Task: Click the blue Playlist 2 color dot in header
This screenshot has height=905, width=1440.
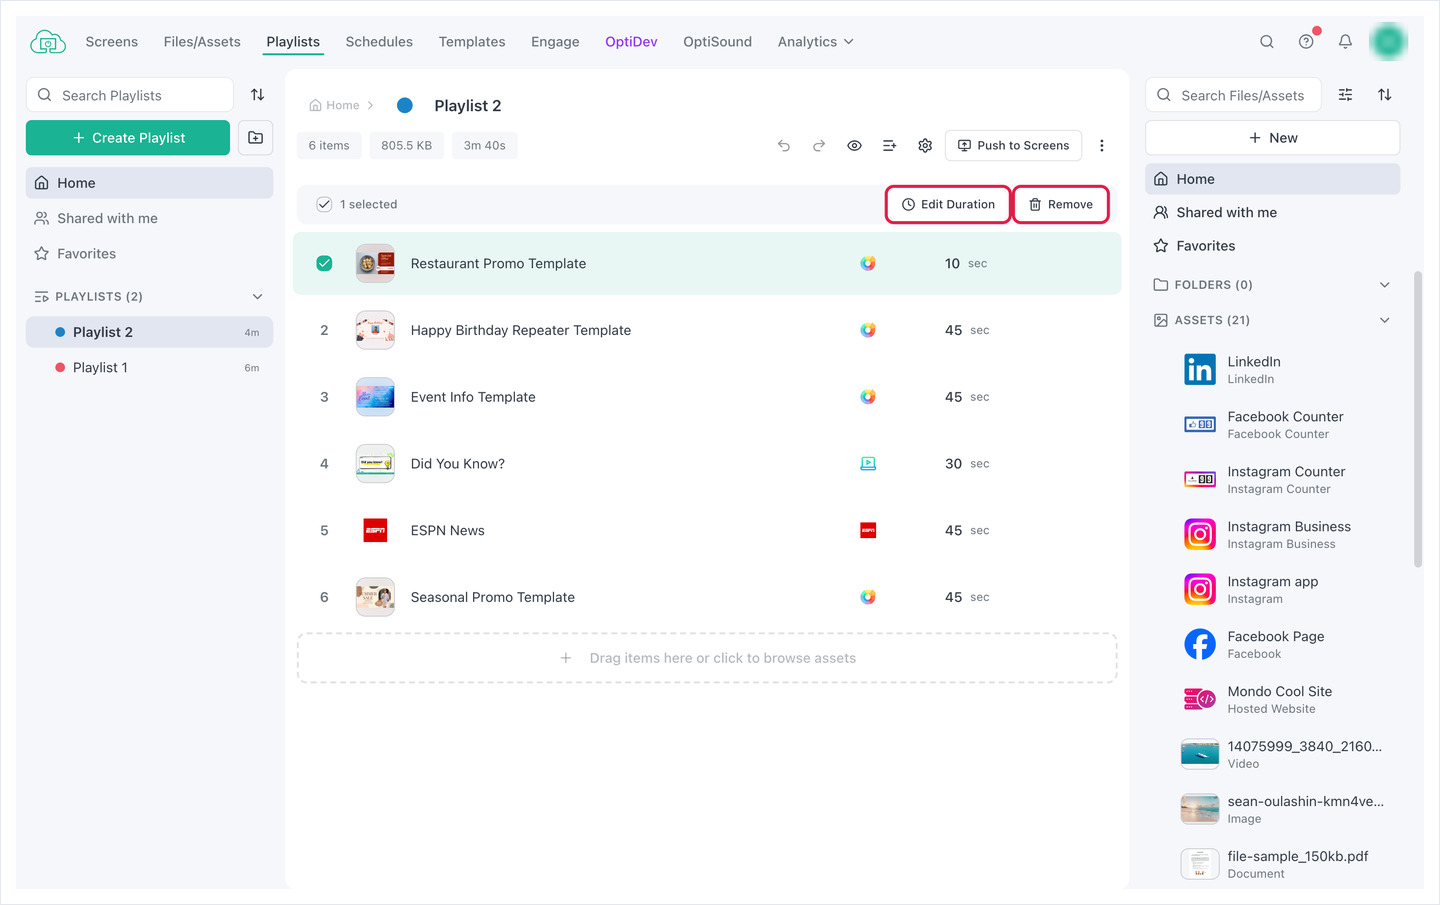Action: click(405, 105)
